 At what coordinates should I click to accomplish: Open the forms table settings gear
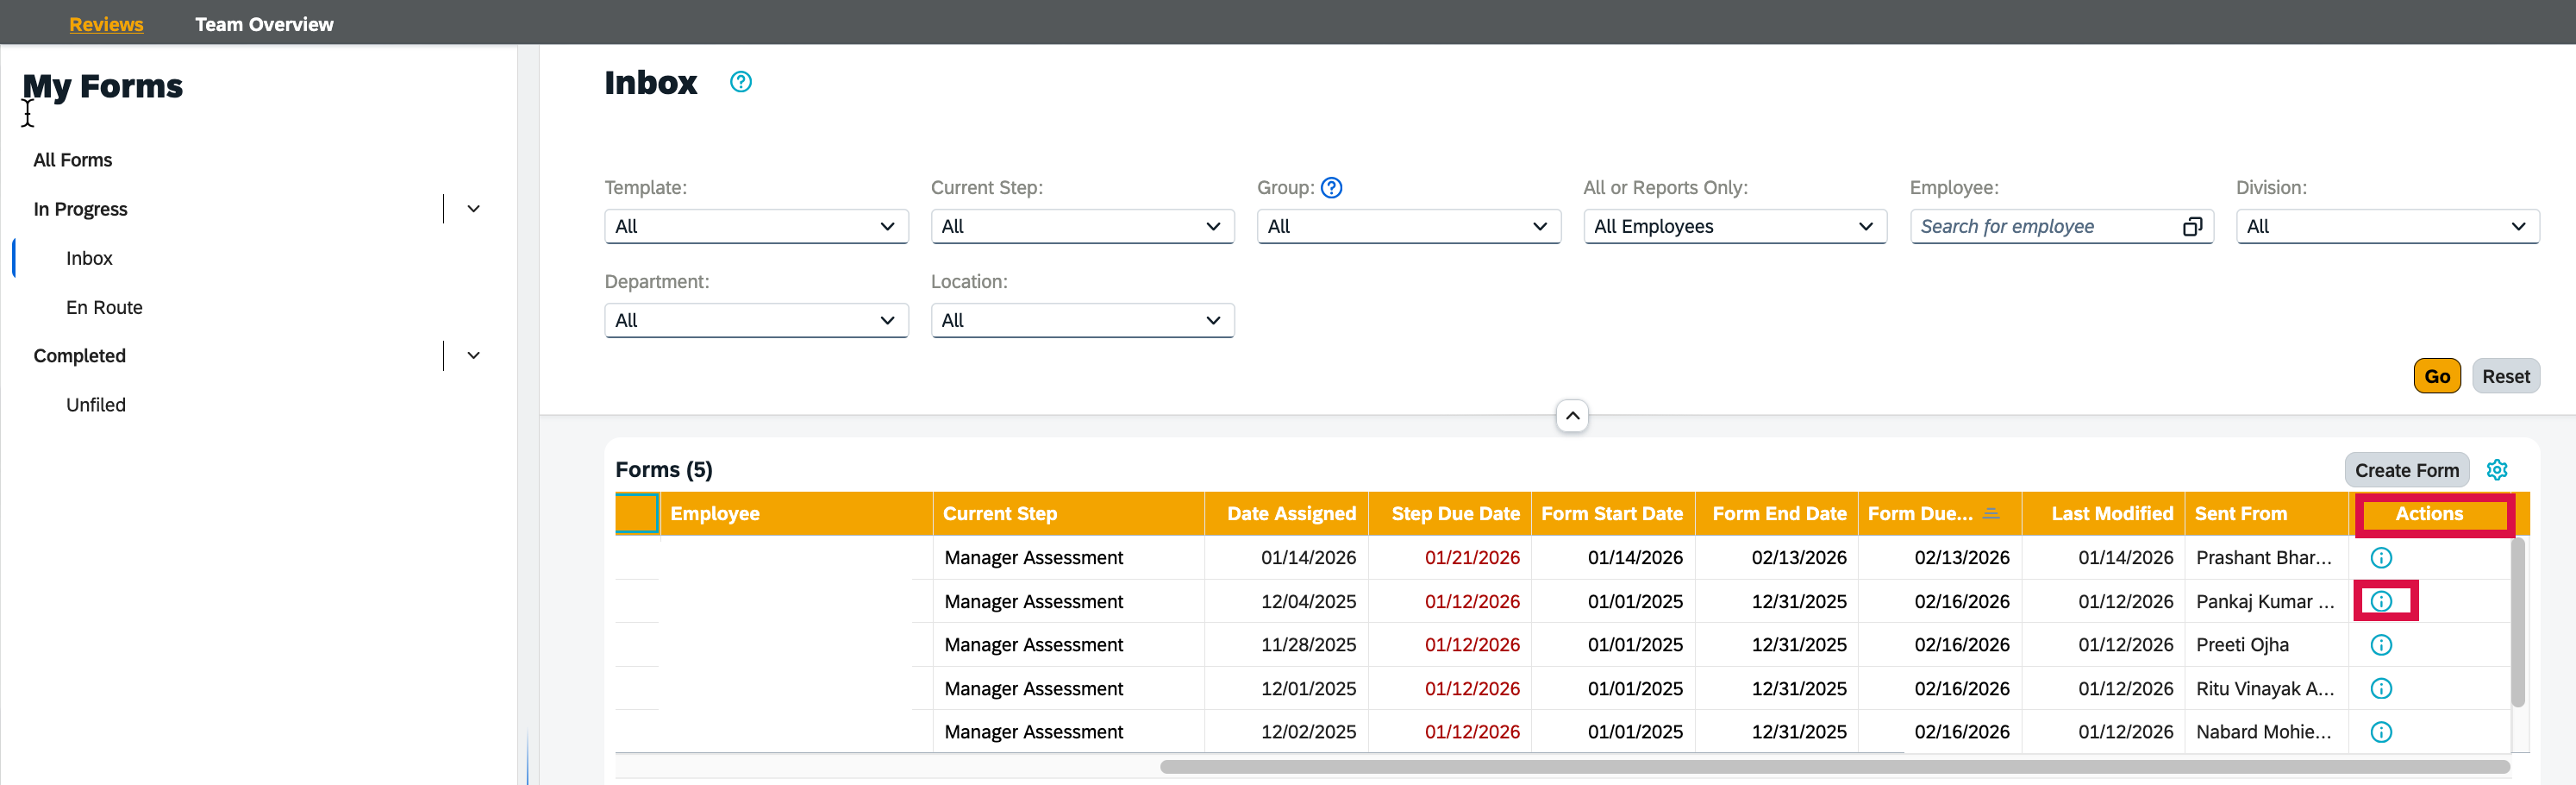point(2497,470)
